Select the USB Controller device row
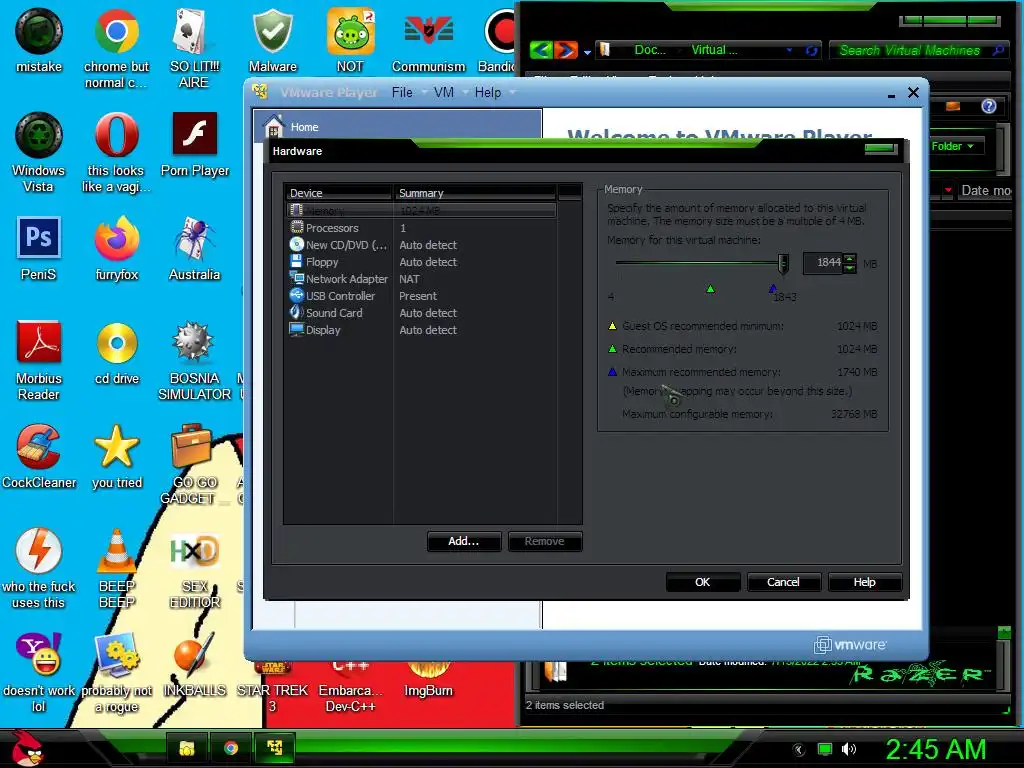 [x=421, y=296]
